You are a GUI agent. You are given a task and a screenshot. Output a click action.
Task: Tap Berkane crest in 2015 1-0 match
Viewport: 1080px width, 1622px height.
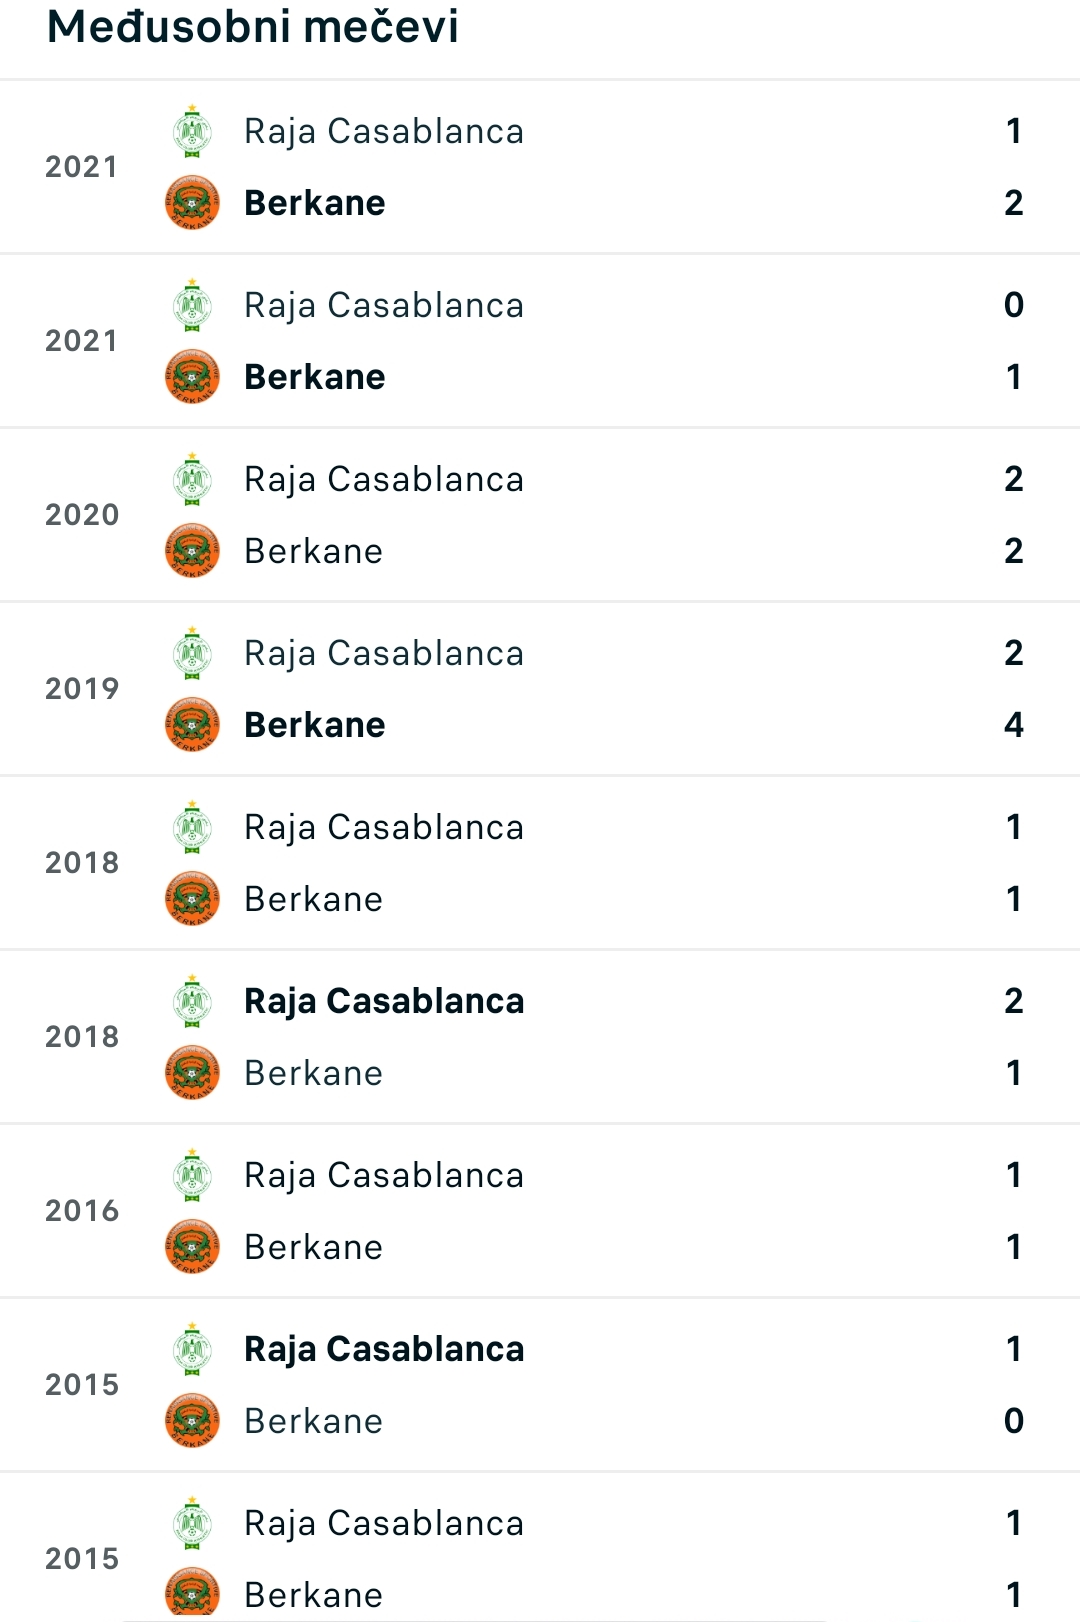pyautogui.click(x=192, y=1421)
